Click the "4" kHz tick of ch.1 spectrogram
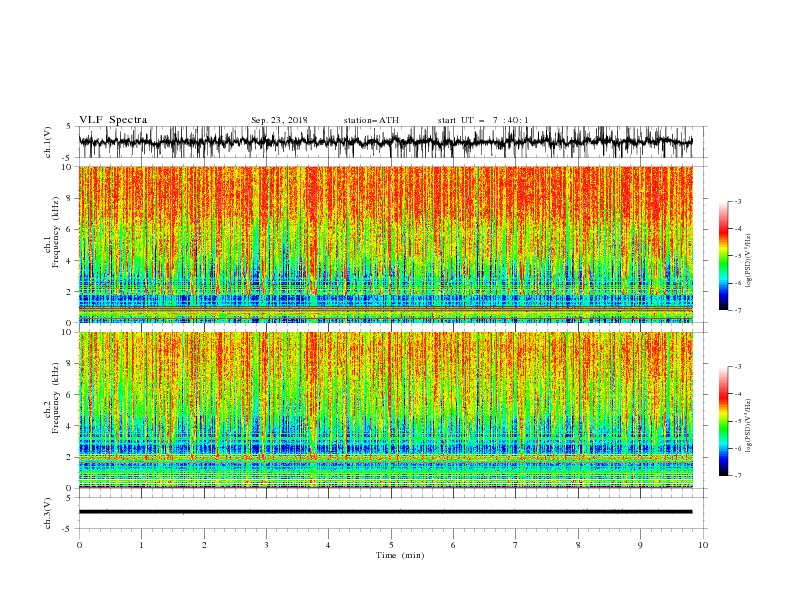The image size is (792, 612). coord(70,261)
